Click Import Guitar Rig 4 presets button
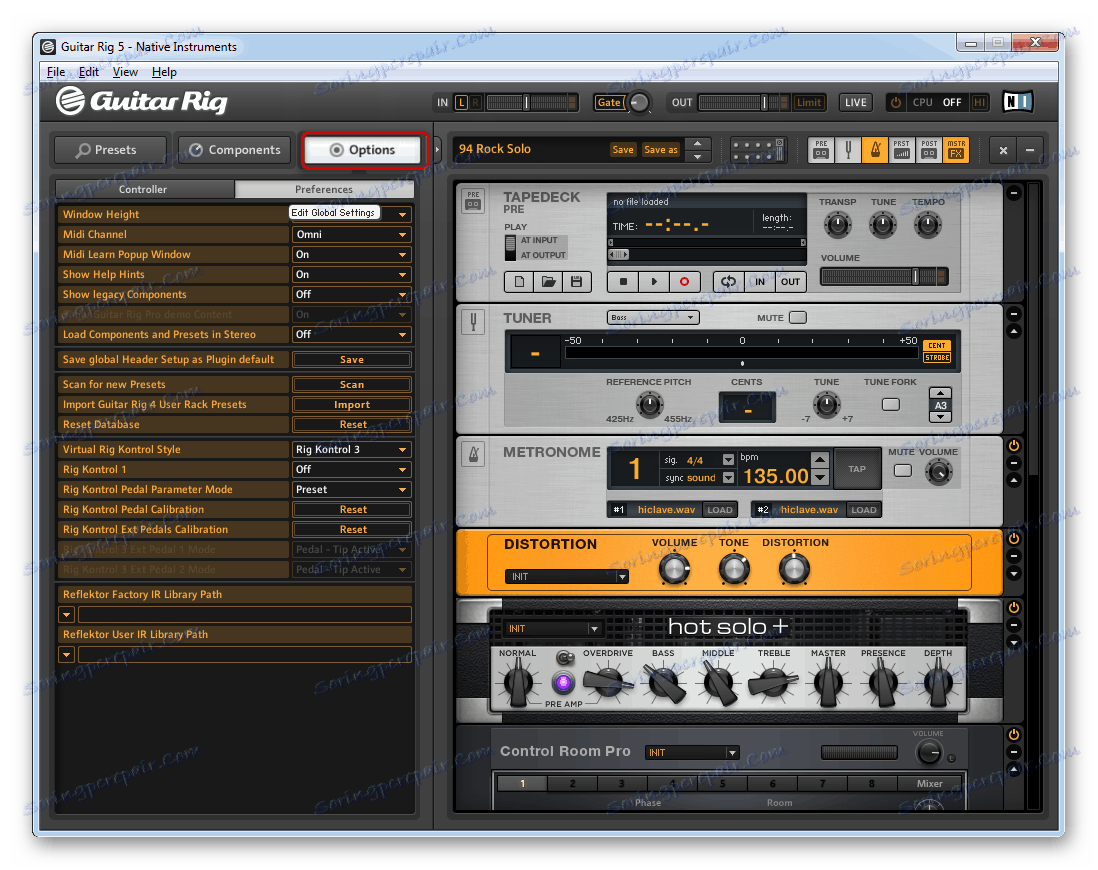 coord(352,405)
